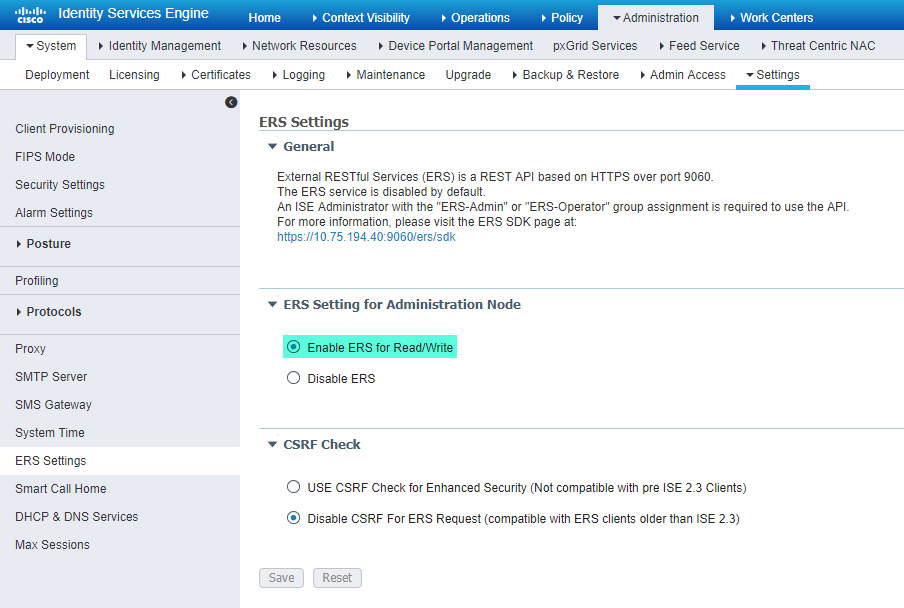
Task: Open the Logging menu
Action: pyautogui.click(x=299, y=75)
